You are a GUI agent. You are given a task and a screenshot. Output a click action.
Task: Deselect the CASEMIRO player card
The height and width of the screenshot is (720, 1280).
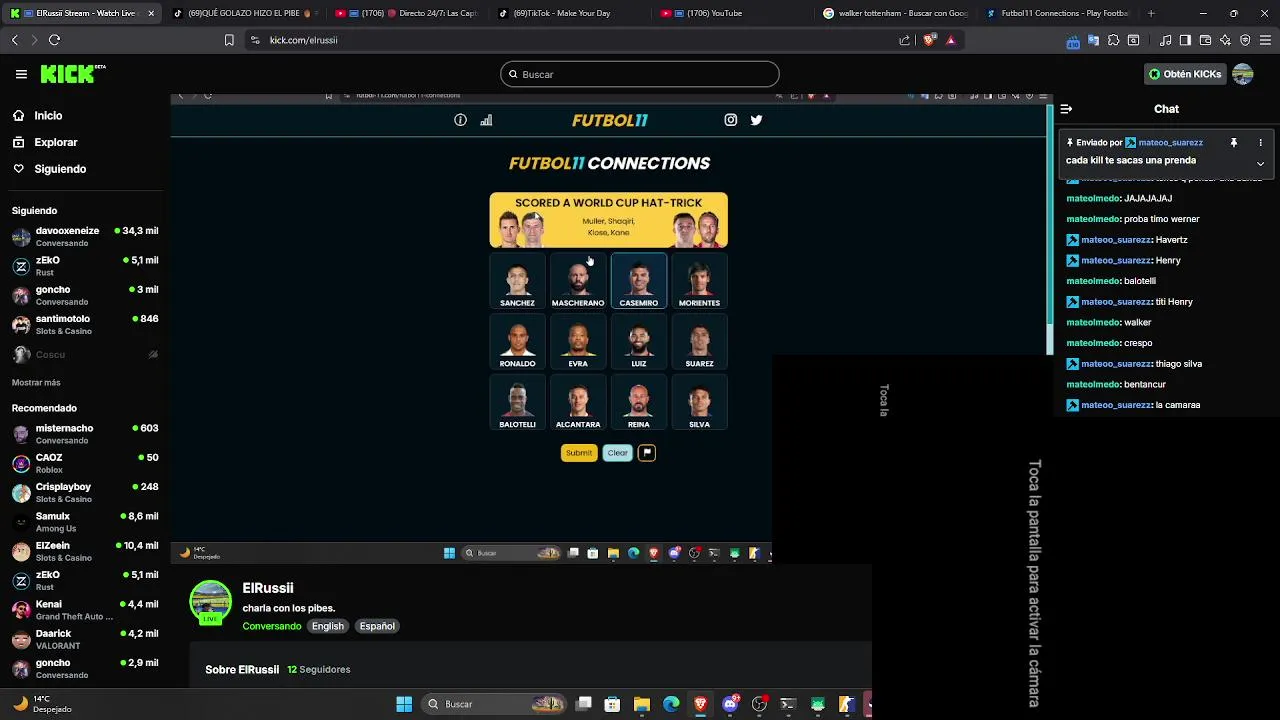(639, 281)
